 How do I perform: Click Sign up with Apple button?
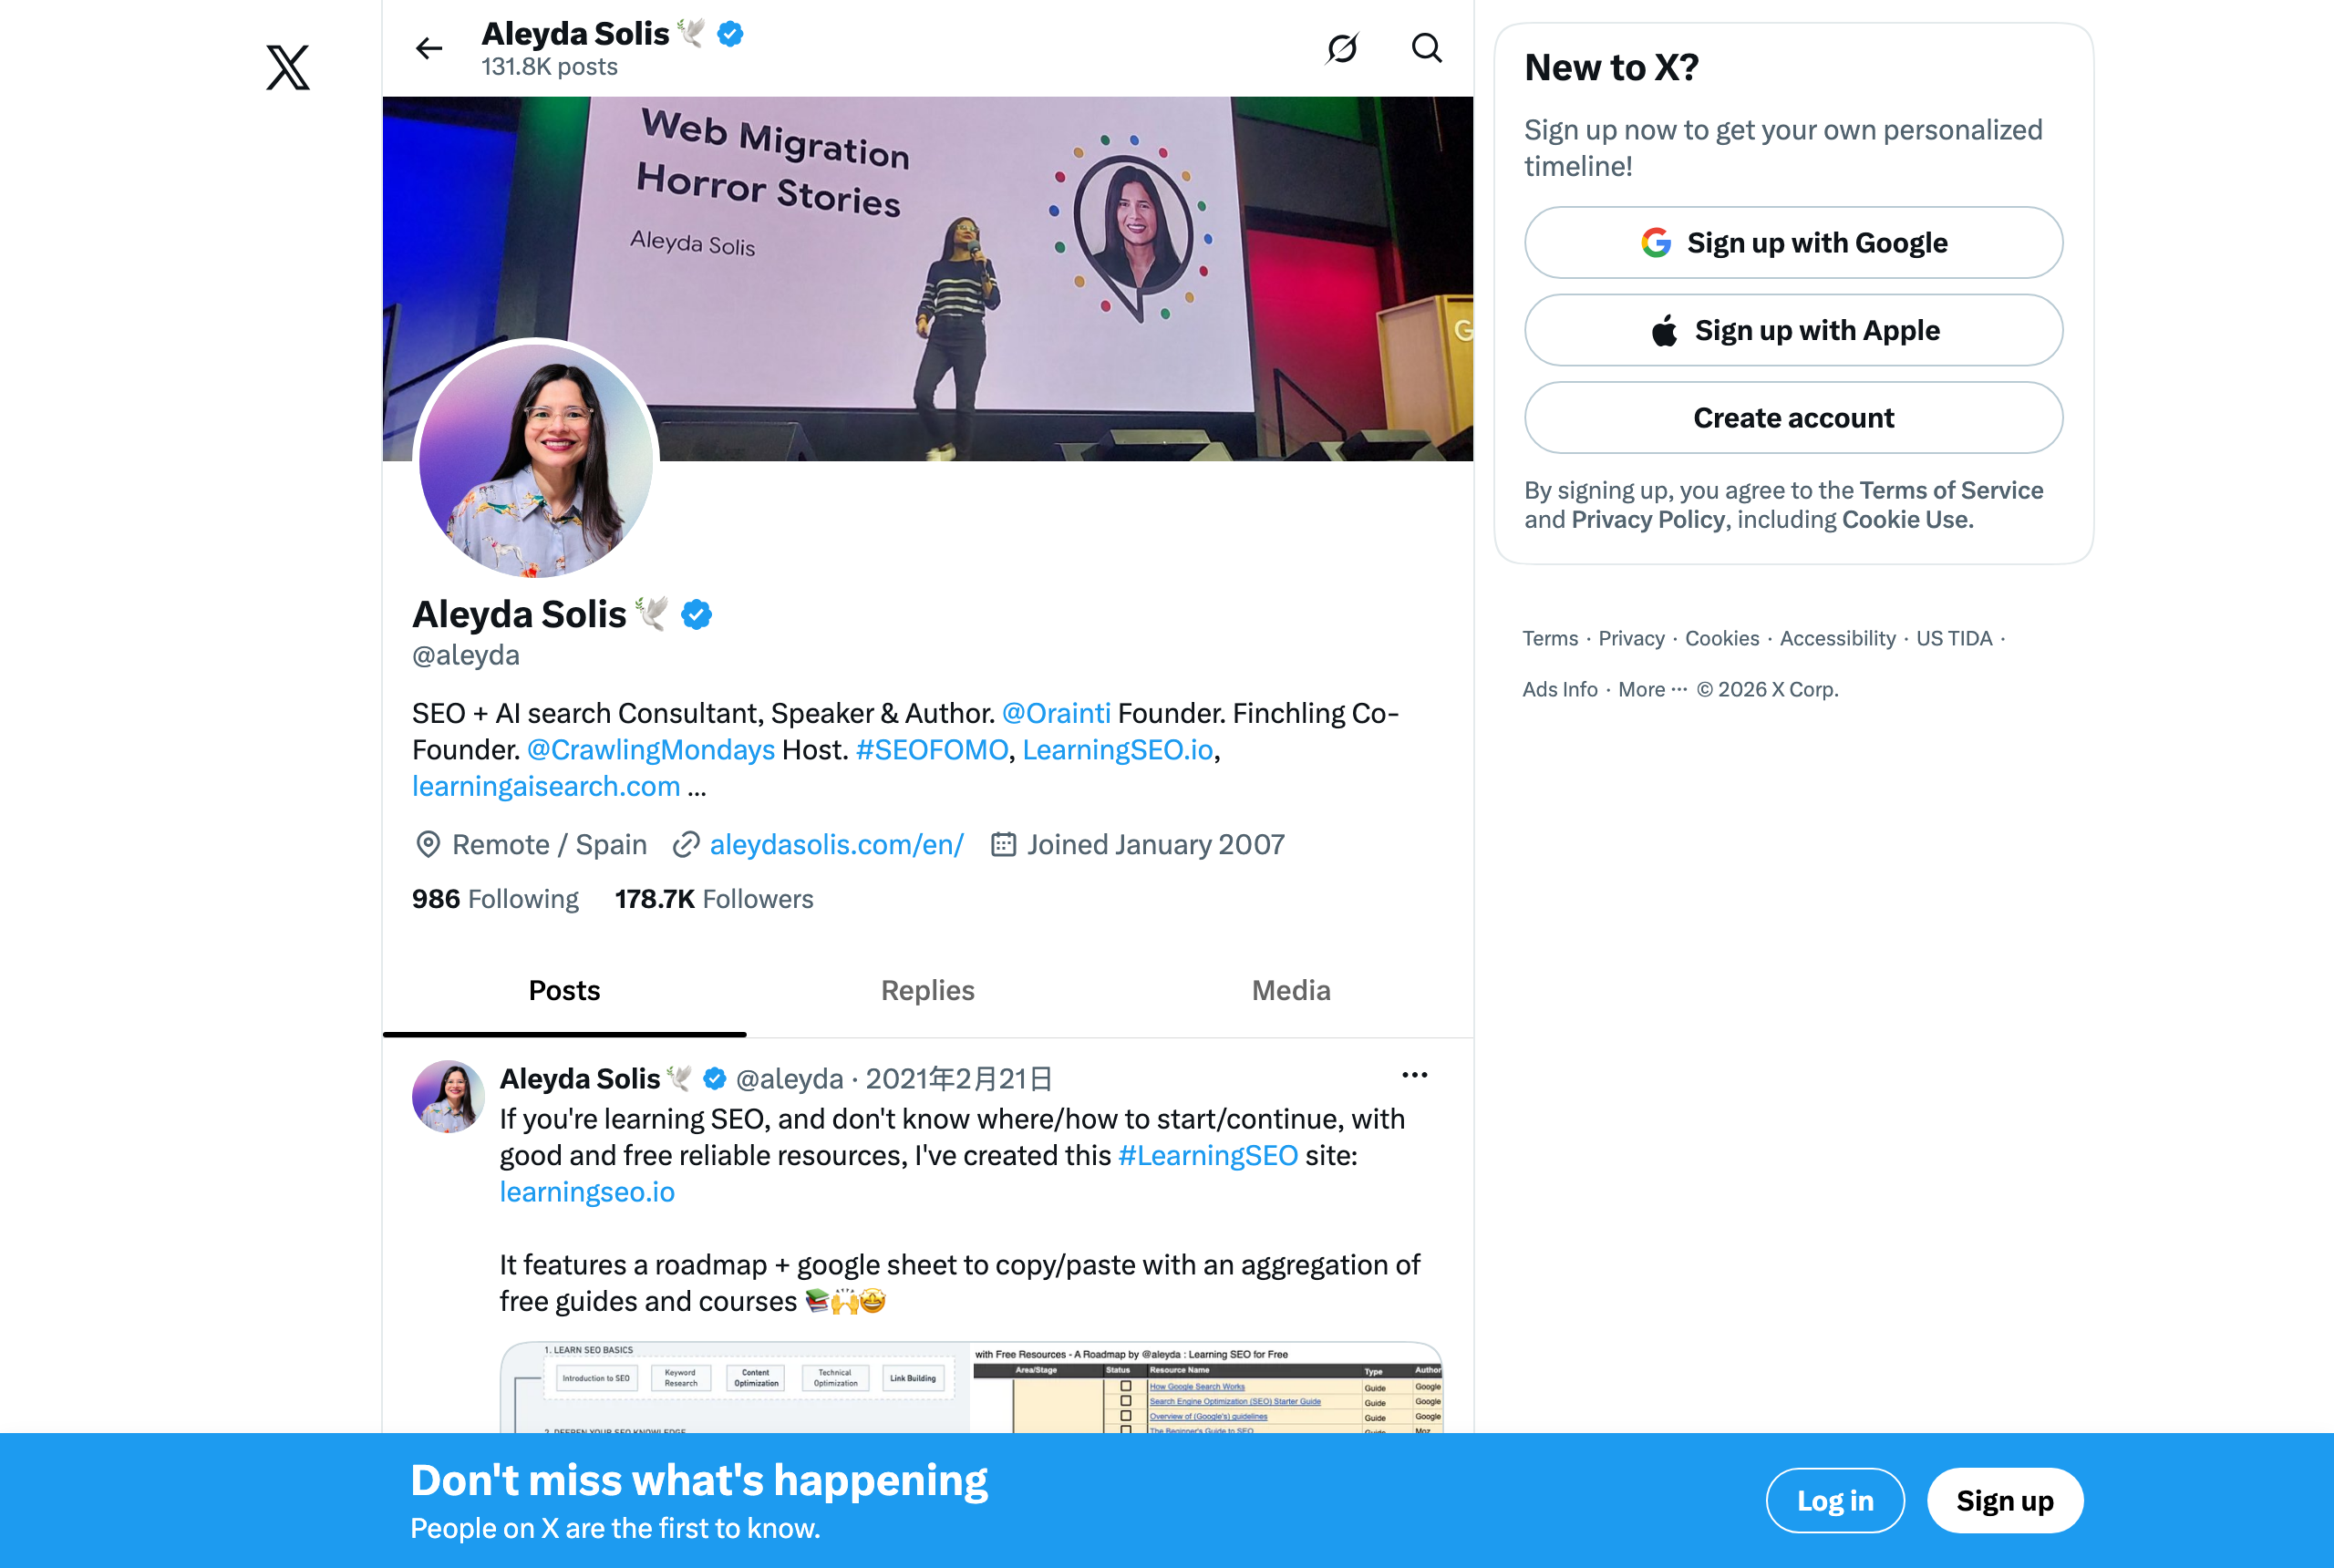click(1793, 330)
